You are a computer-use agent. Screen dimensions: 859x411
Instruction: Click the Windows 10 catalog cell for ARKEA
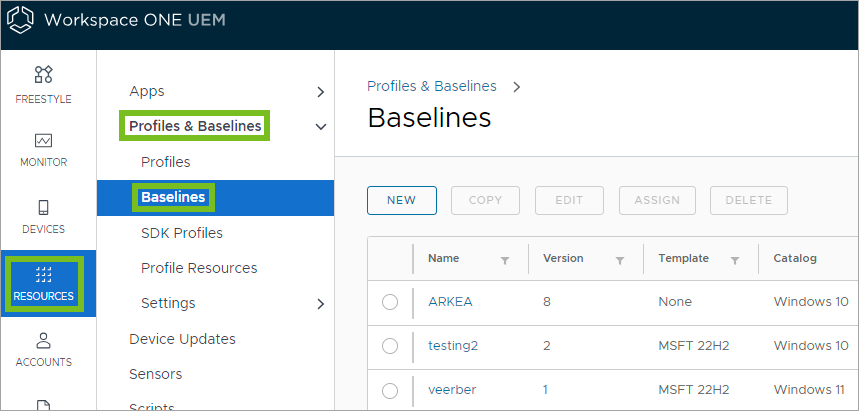tap(811, 302)
